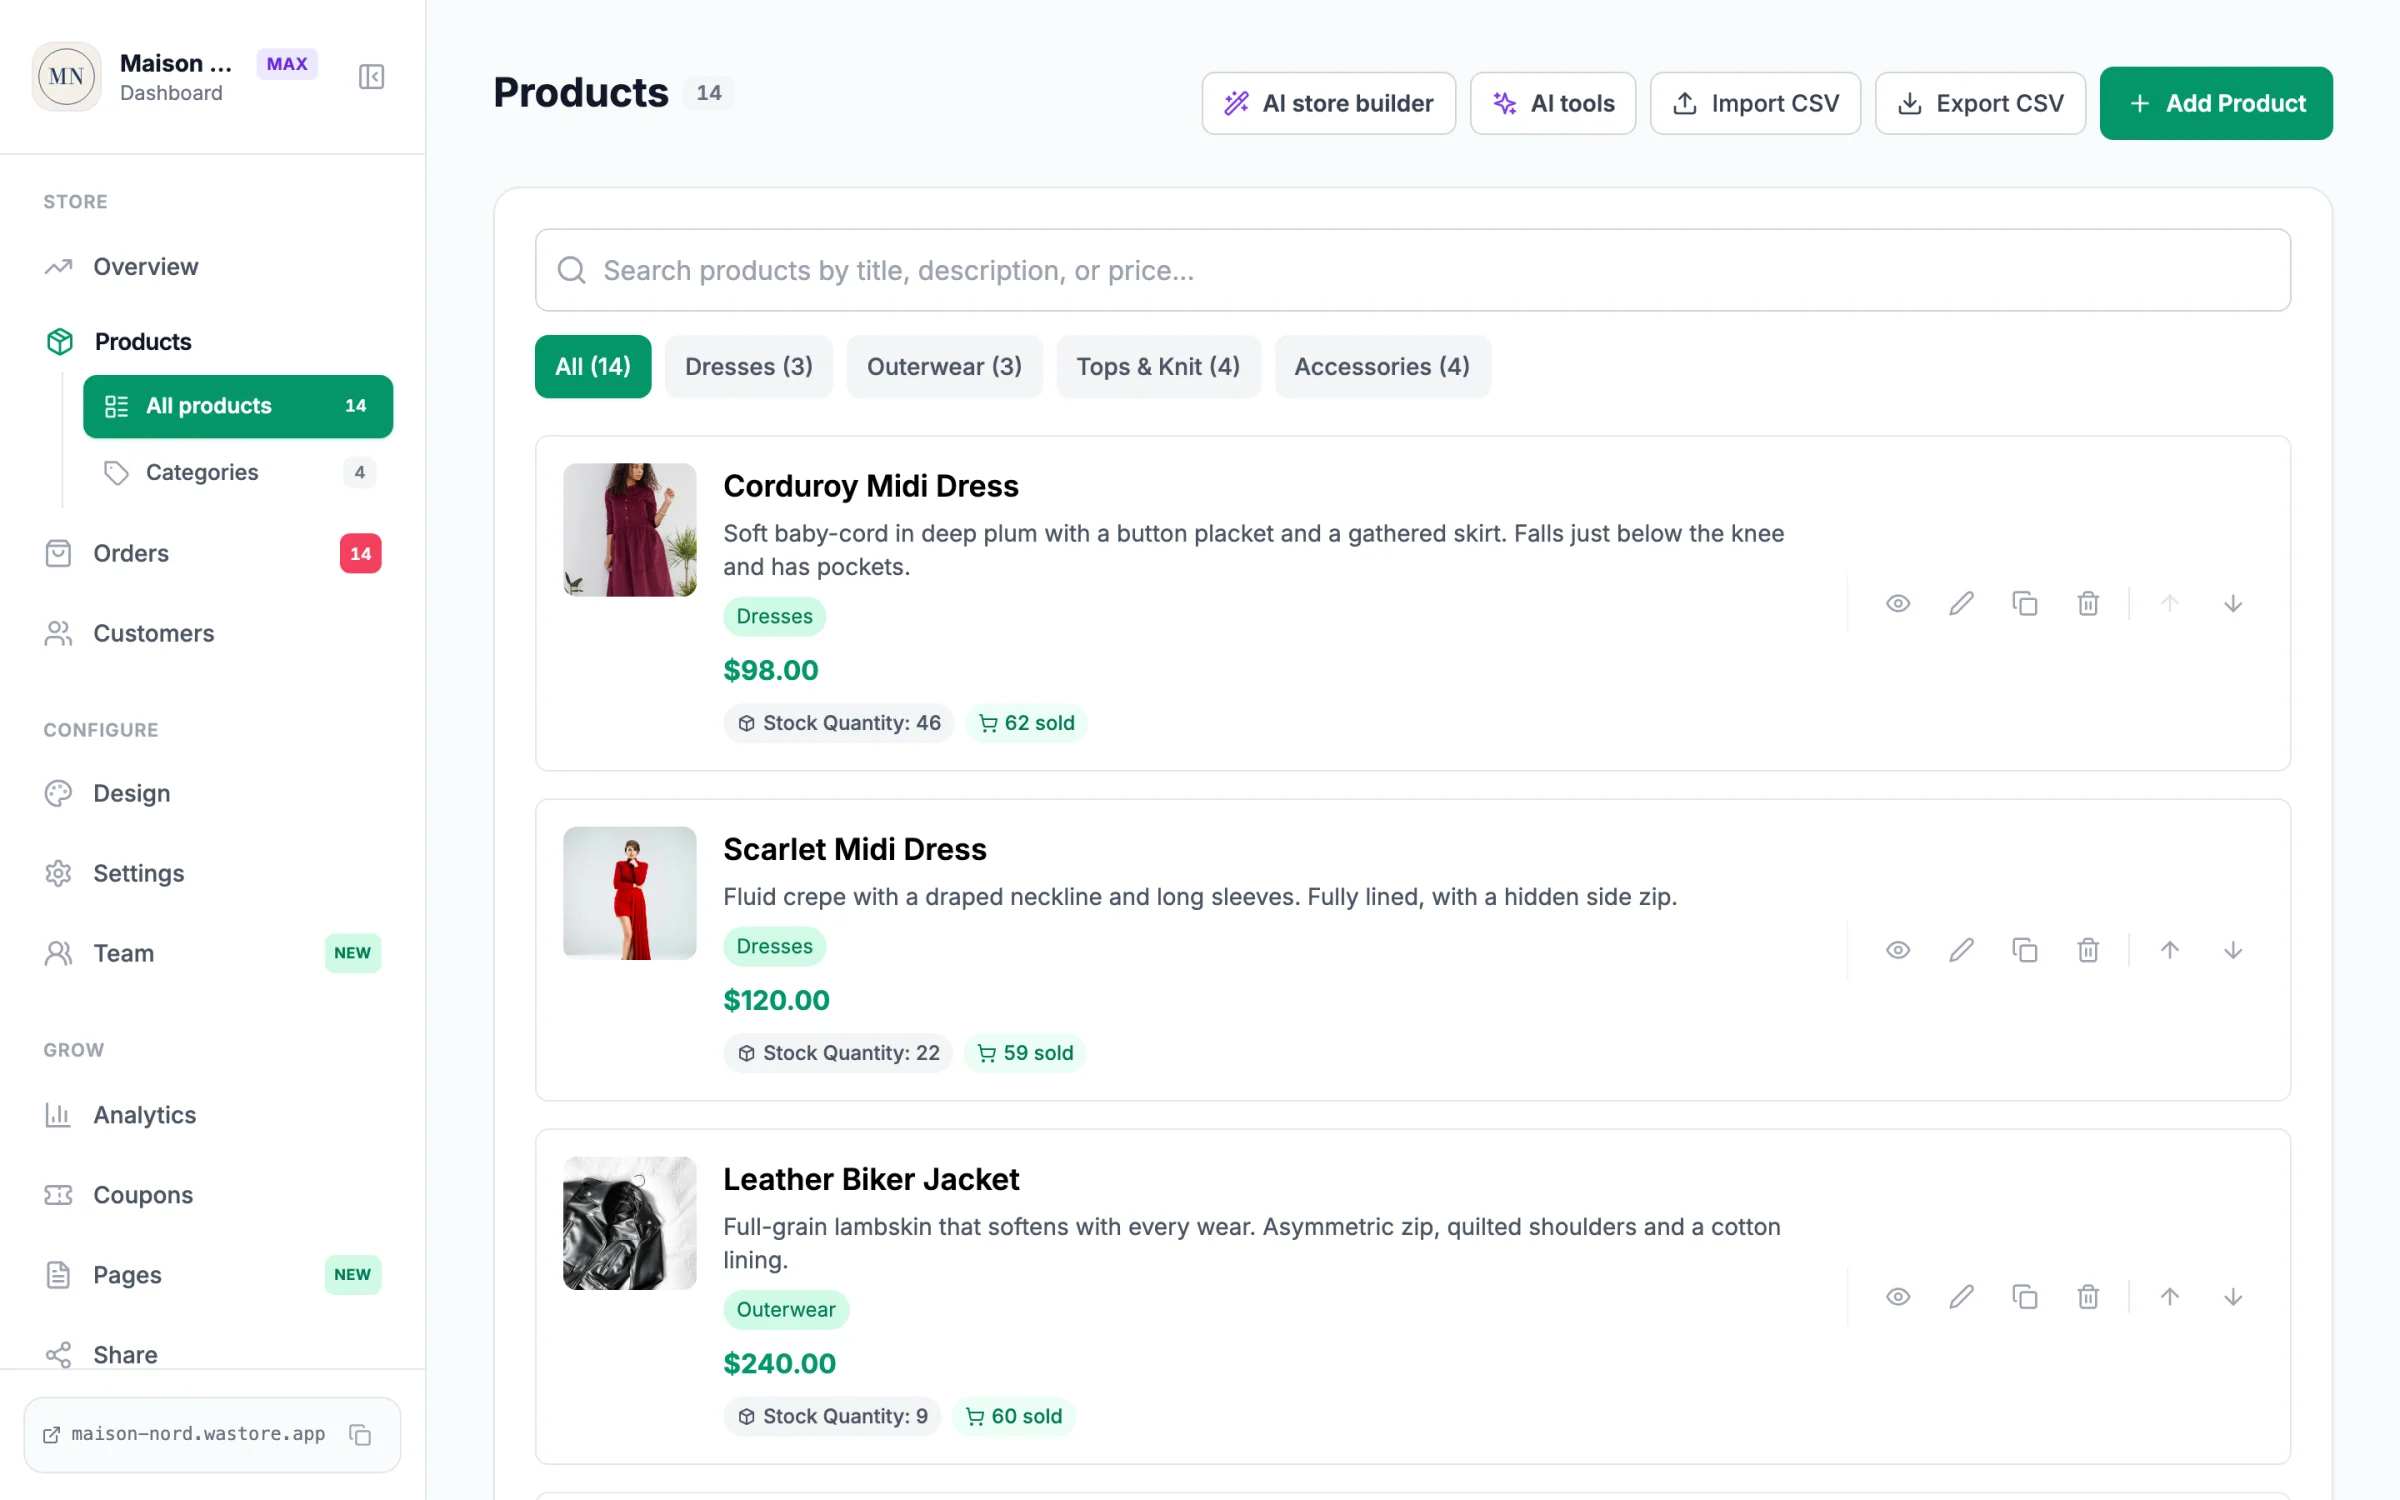This screenshot has width=2400, height=1500.
Task: Open Corduroy Midi Dress thumbnail image
Action: pos(630,530)
